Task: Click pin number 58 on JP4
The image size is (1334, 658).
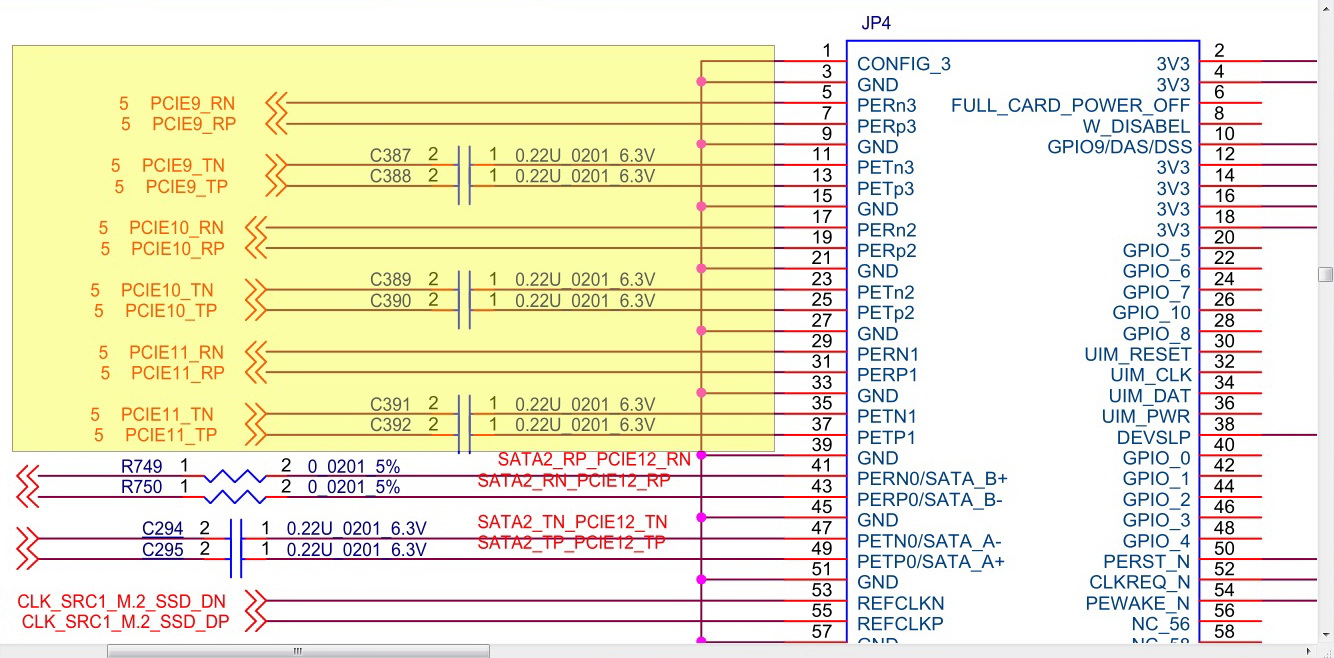Action: tap(1223, 632)
